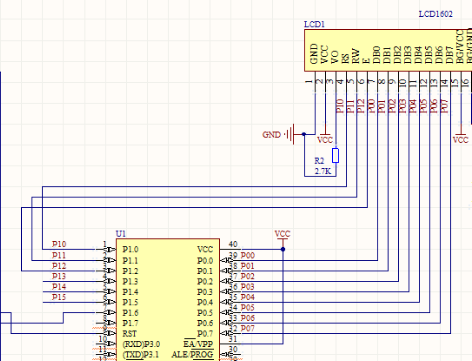Click the EA/VPP pin name
472x361 pixels.
pos(198,344)
